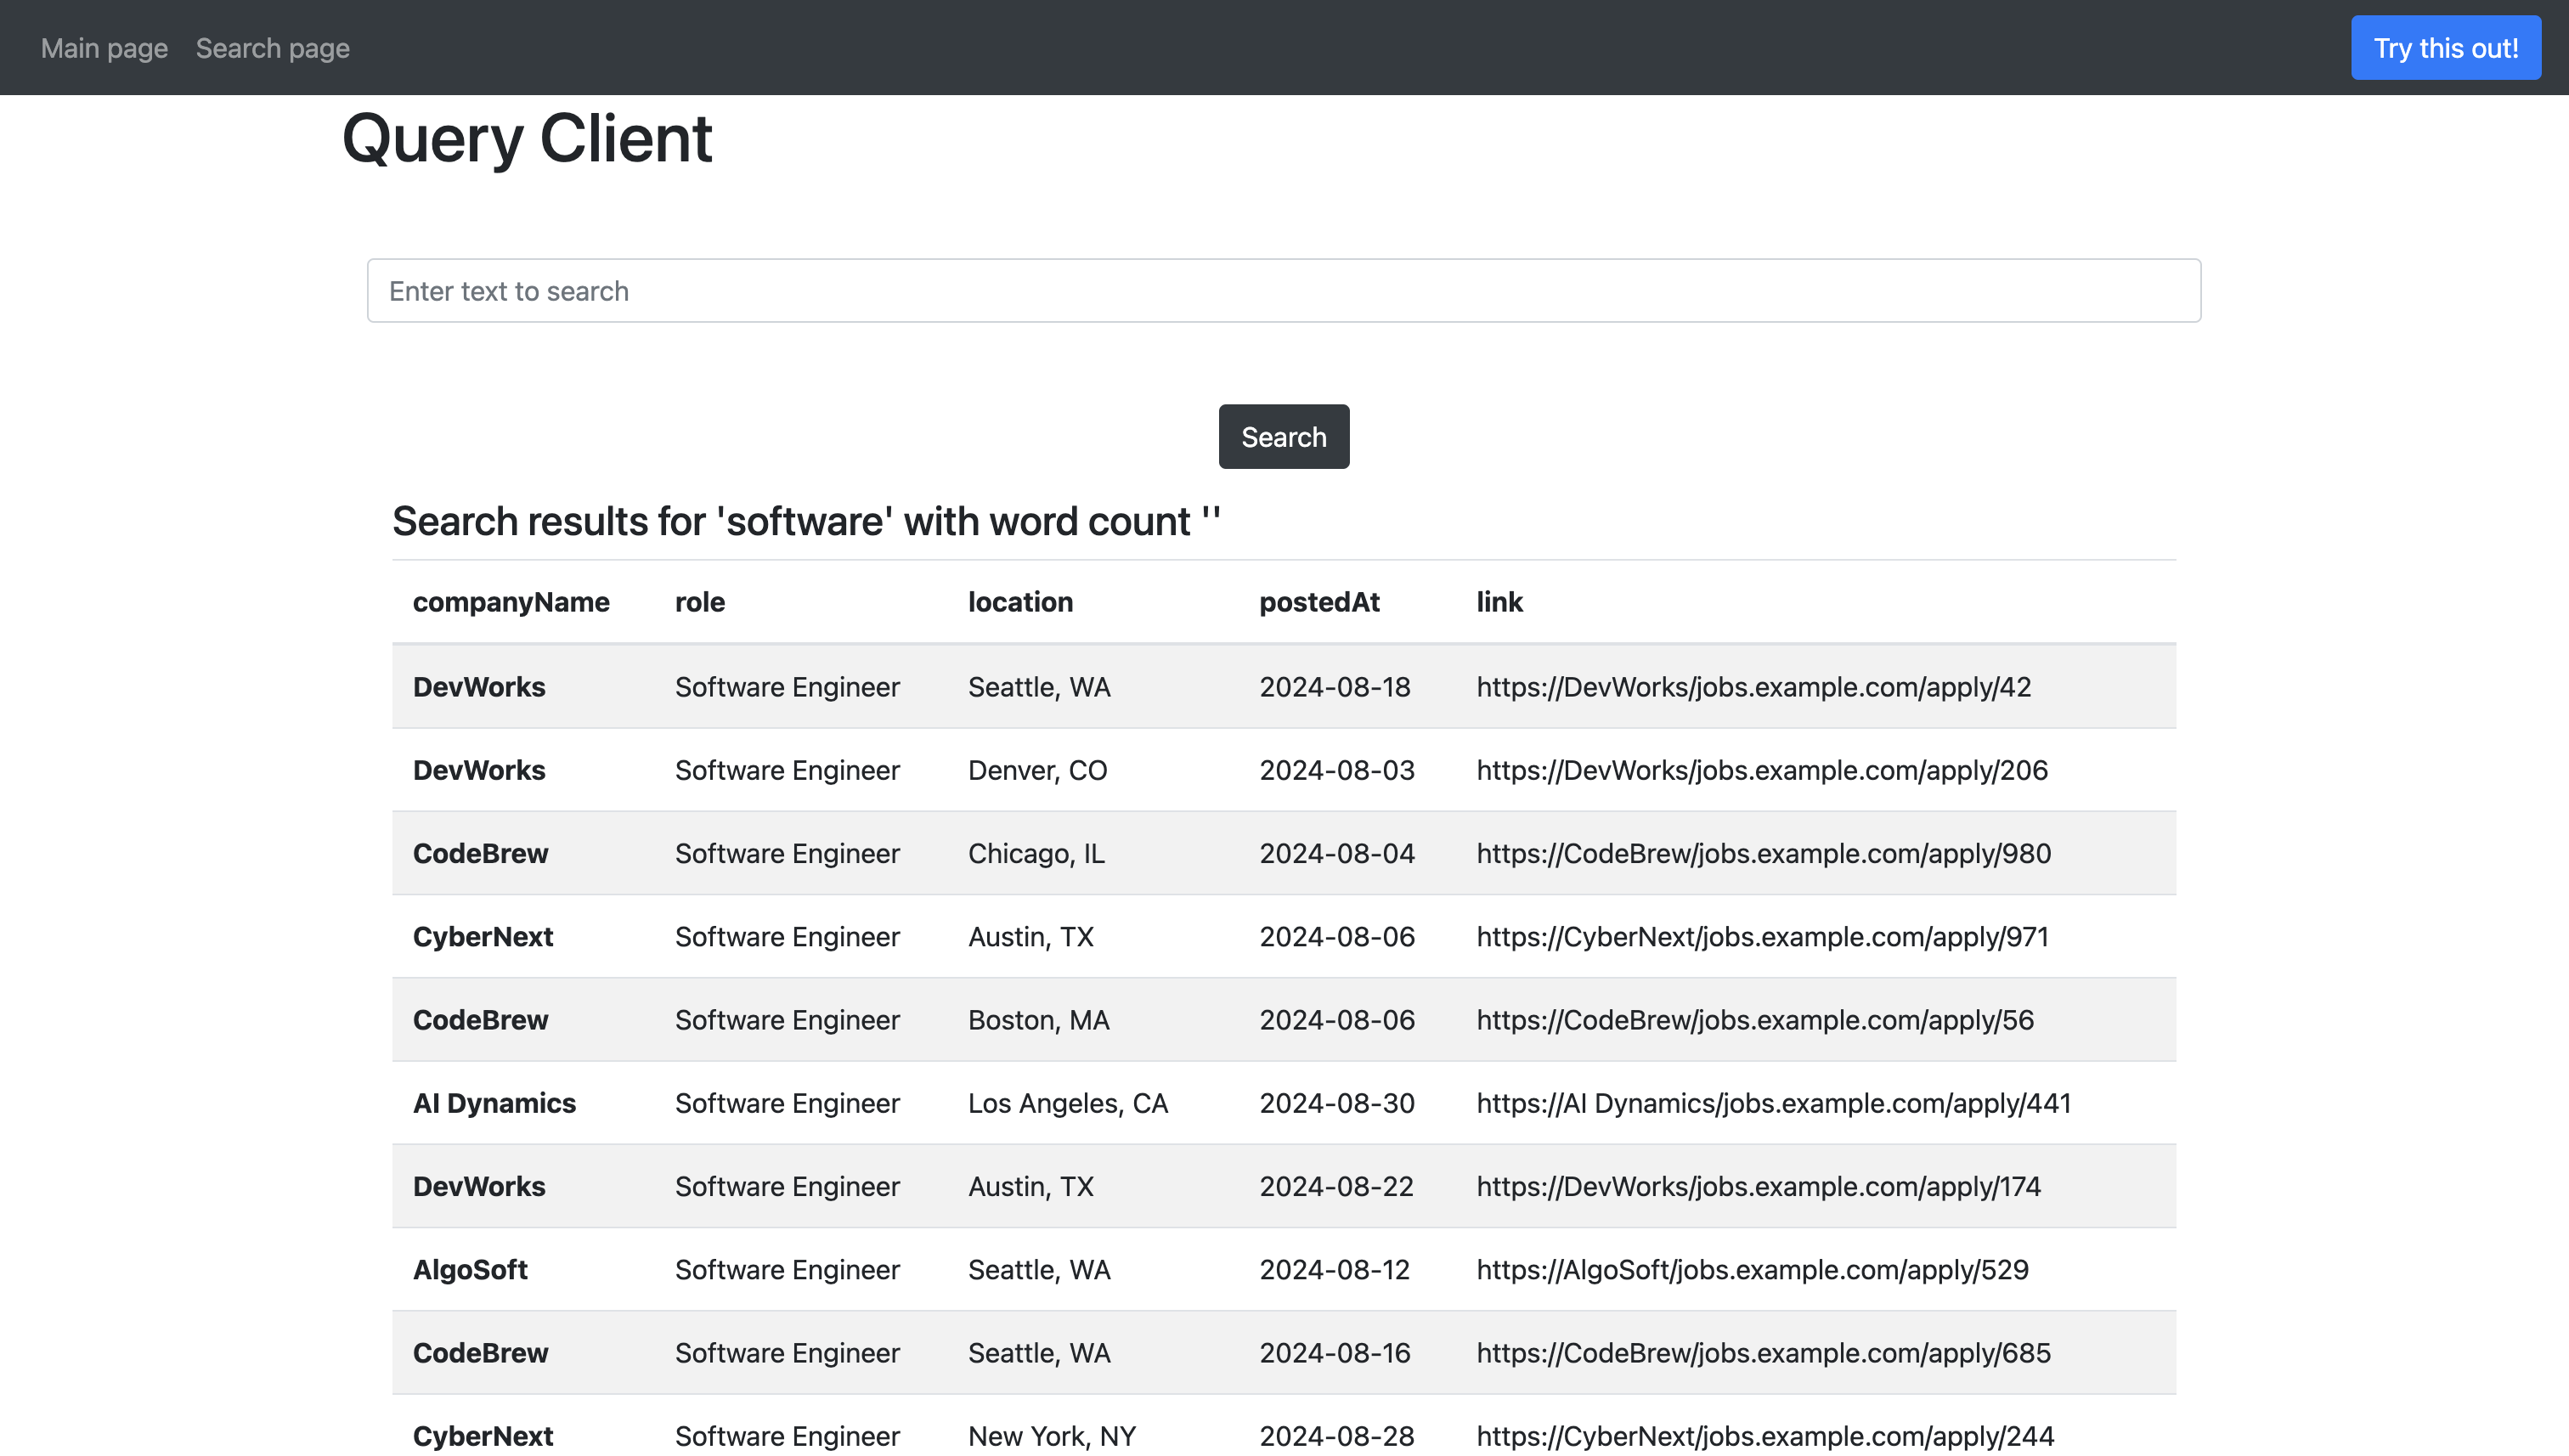Open the CodeBrew apply/685 link
The image size is (2569, 1456).
1763,1353
